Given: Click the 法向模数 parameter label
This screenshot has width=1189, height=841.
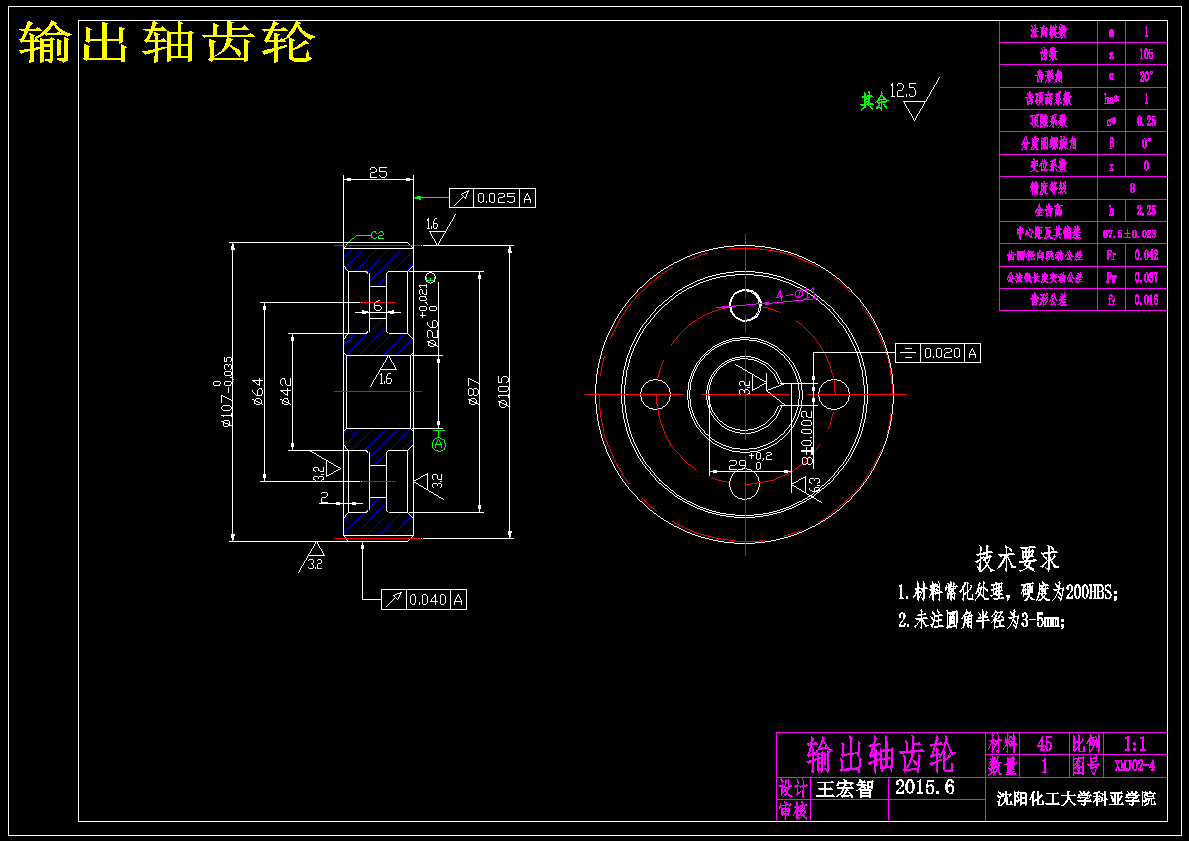Looking at the screenshot, I should [x=1048, y=32].
